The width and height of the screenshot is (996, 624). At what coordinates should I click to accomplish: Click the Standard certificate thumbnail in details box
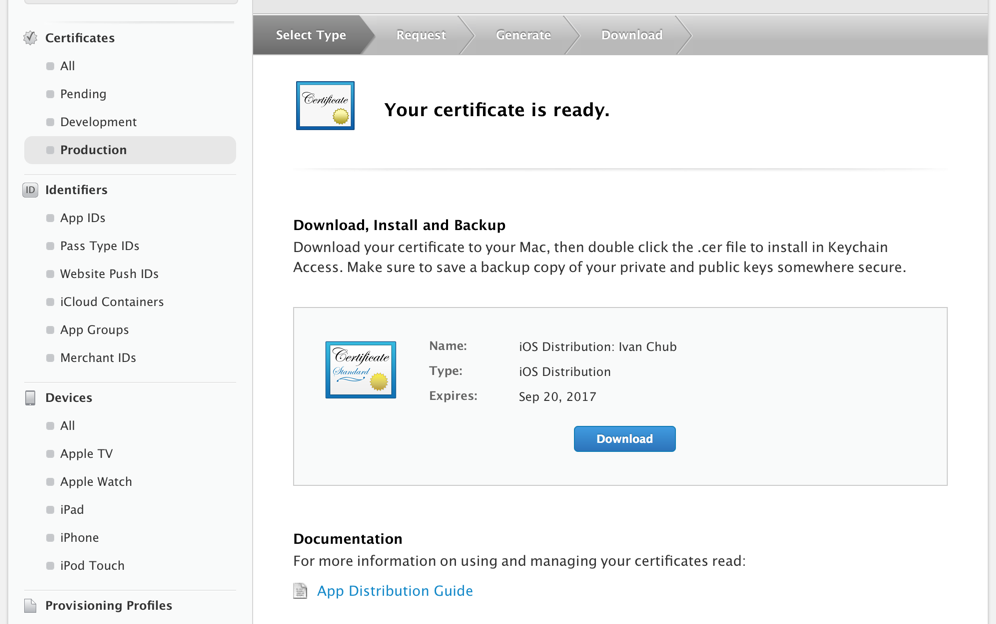[360, 369]
